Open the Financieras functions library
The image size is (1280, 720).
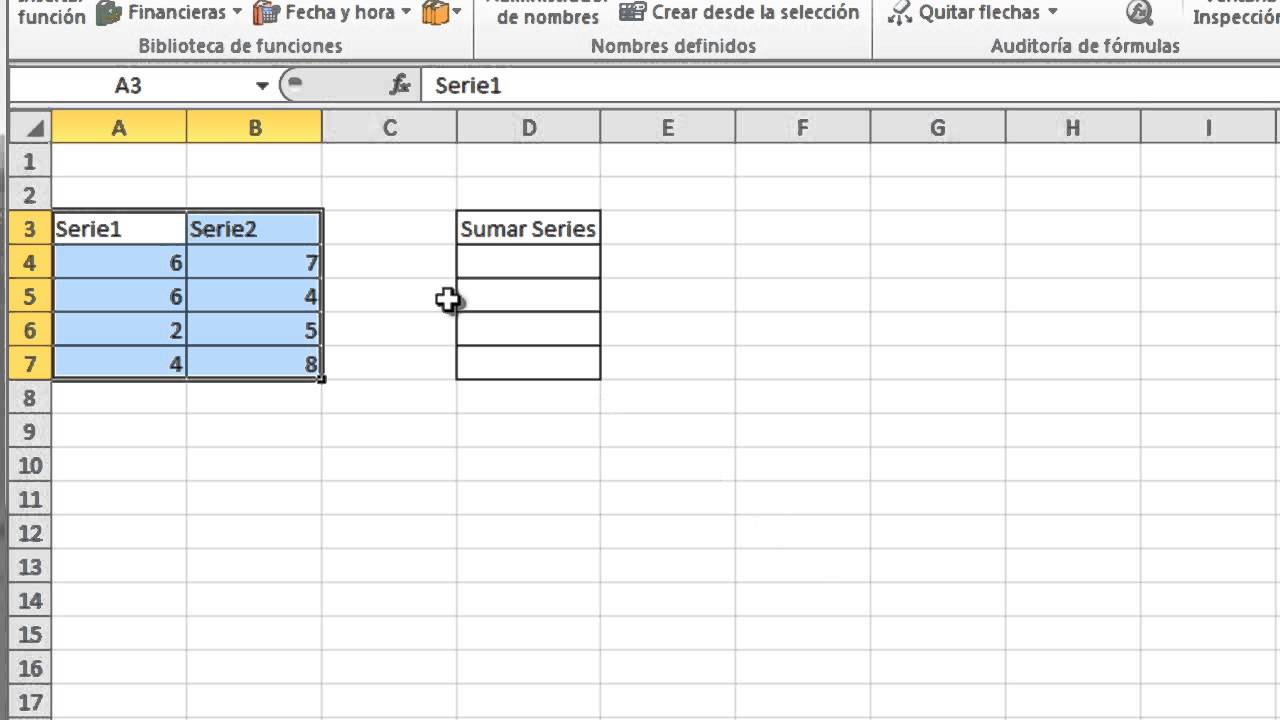[x=167, y=13]
